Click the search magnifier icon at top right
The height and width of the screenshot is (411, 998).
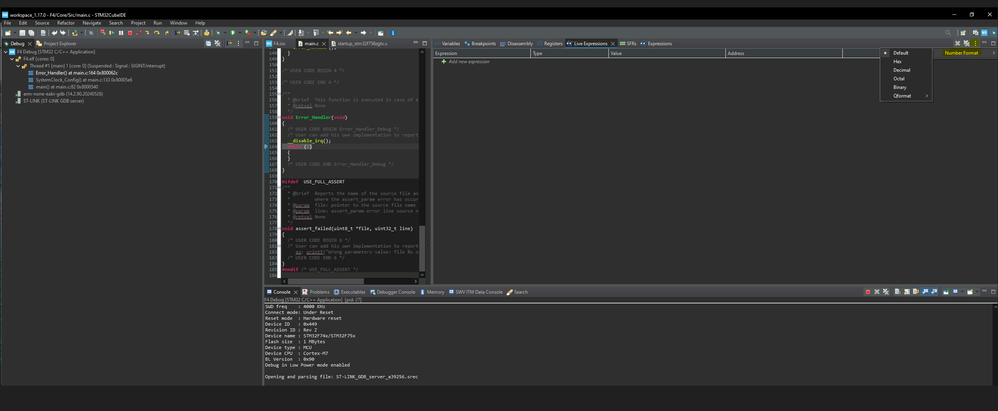click(x=948, y=33)
